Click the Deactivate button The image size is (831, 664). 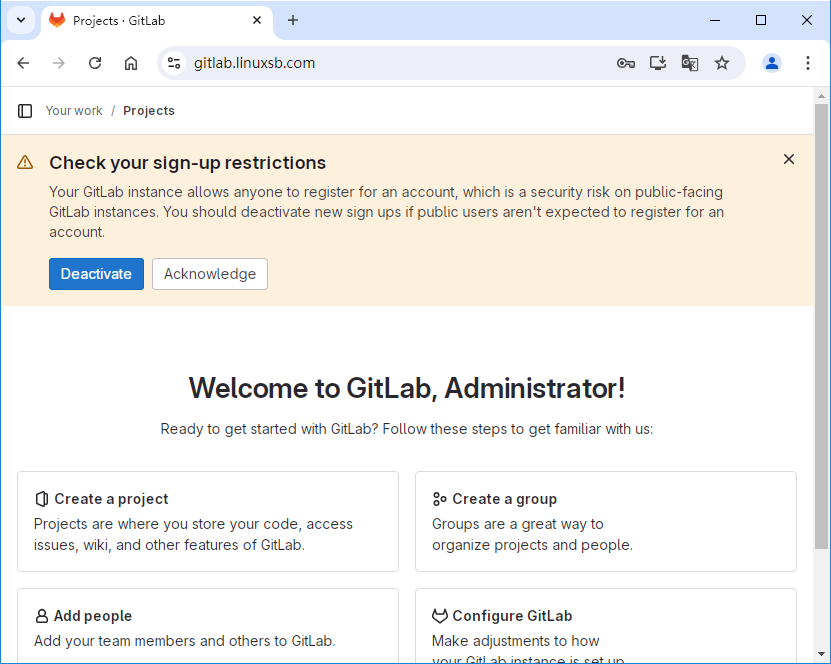[96, 274]
